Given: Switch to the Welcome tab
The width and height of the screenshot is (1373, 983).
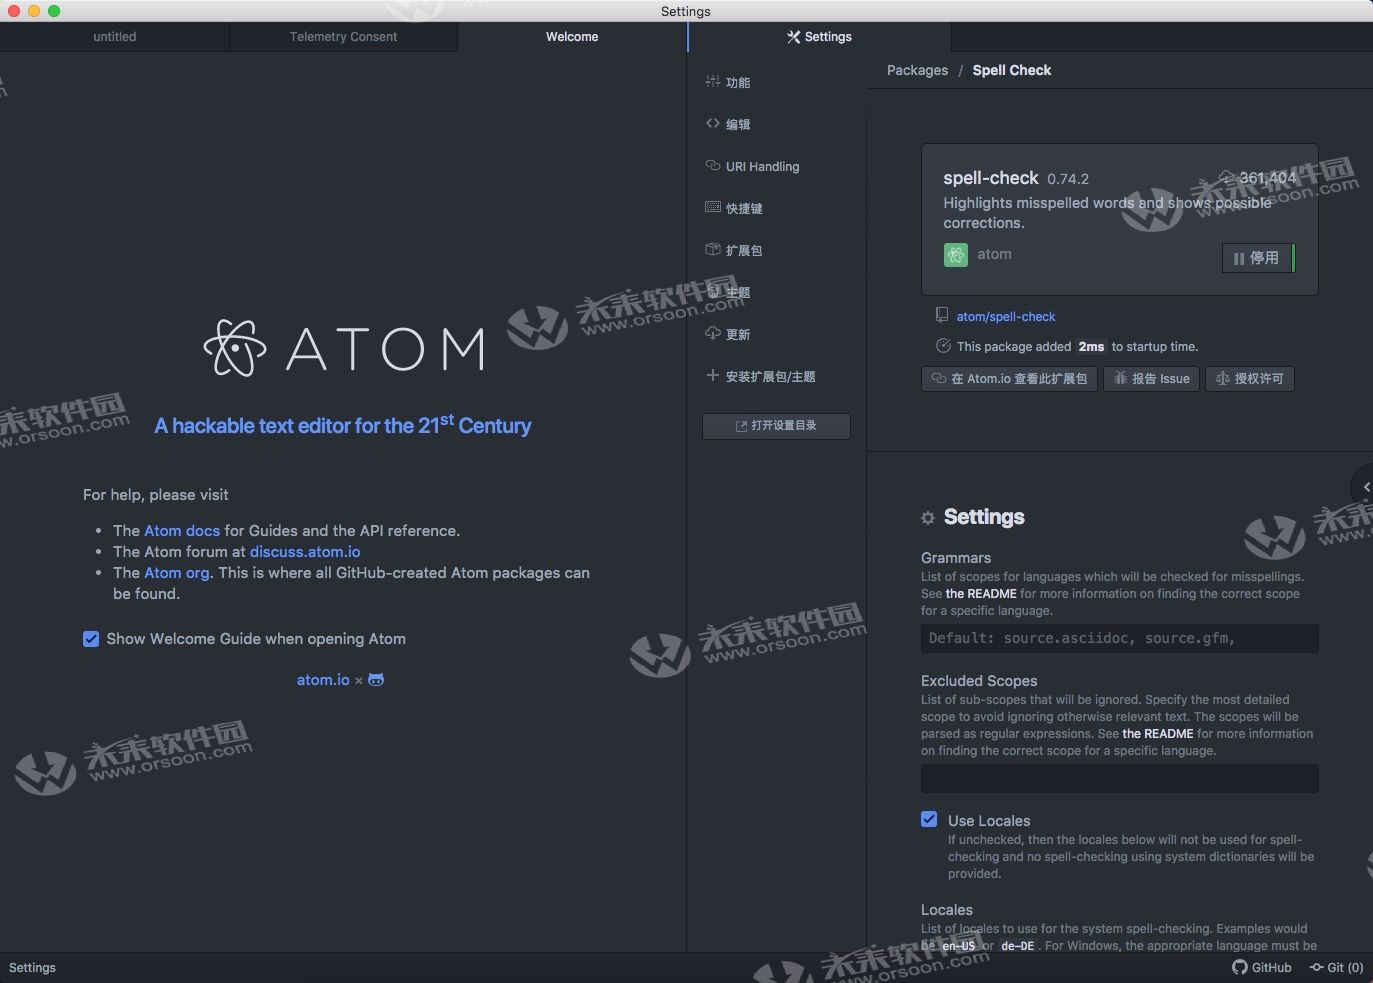Looking at the screenshot, I should pos(571,37).
